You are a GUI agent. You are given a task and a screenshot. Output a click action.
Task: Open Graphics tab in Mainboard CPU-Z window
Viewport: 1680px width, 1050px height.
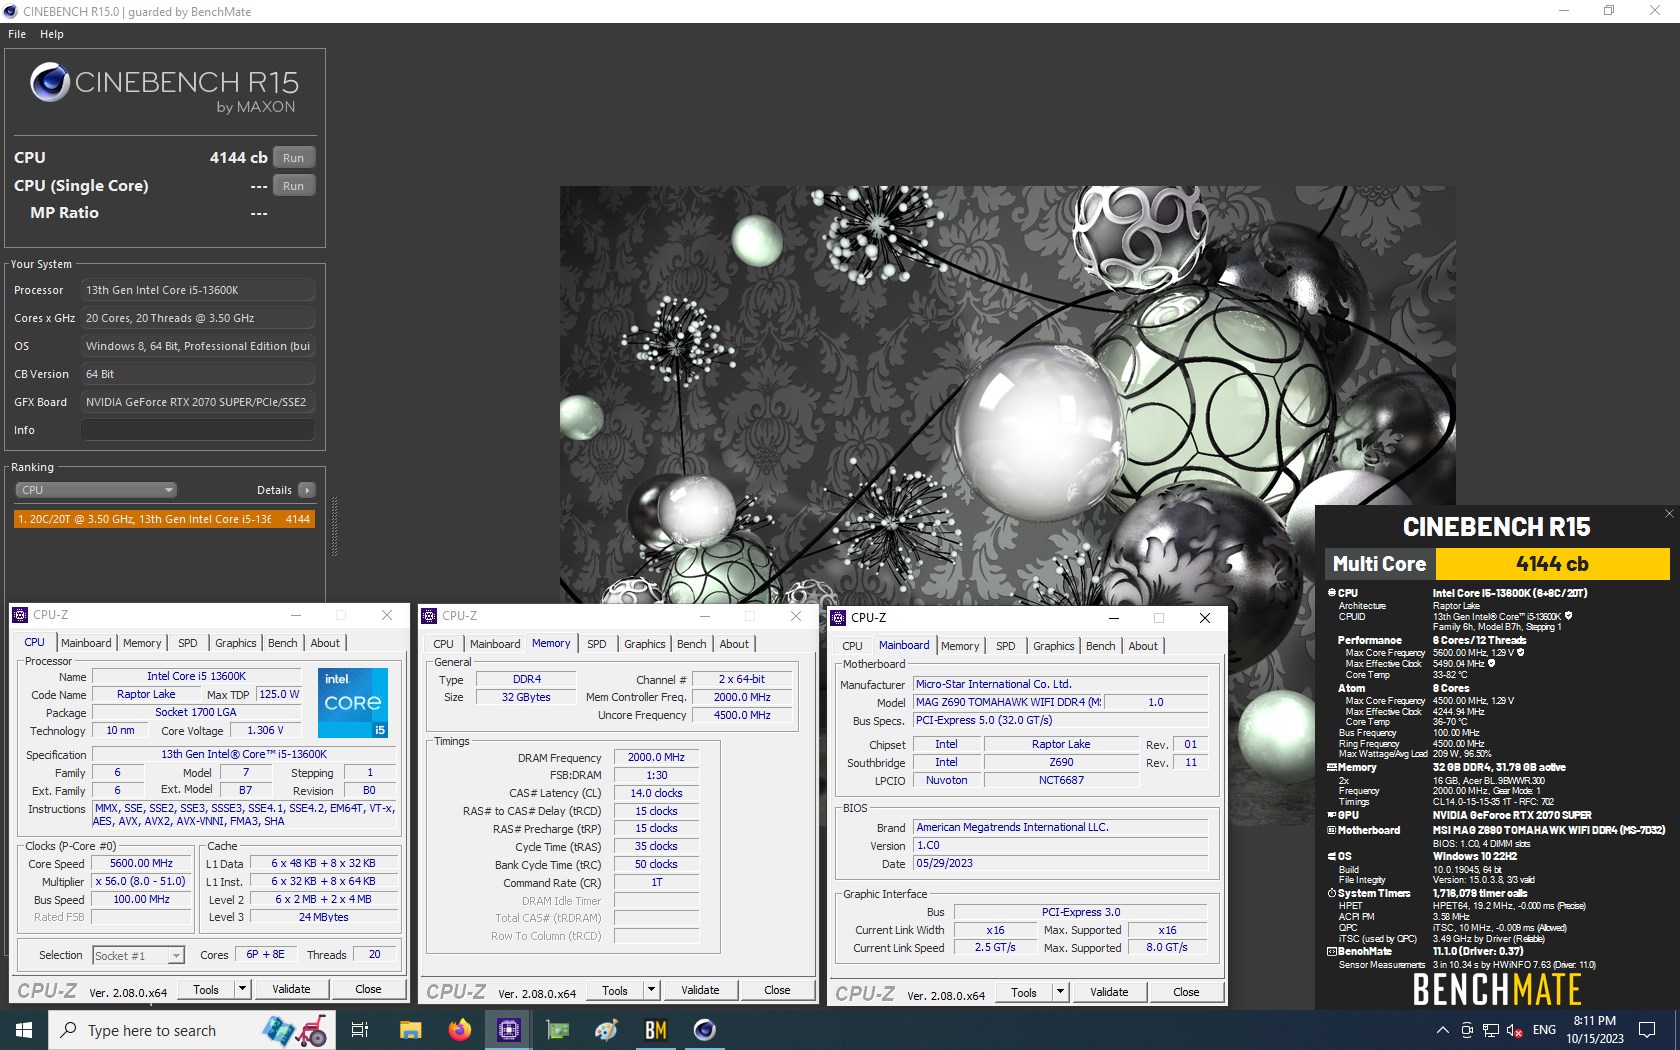point(1054,646)
